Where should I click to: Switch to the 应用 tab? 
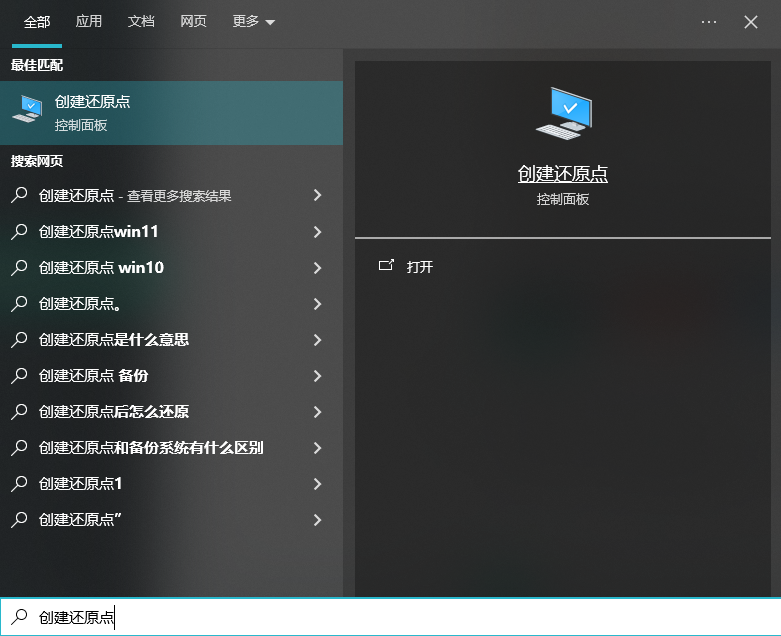pyautogui.click(x=89, y=22)
